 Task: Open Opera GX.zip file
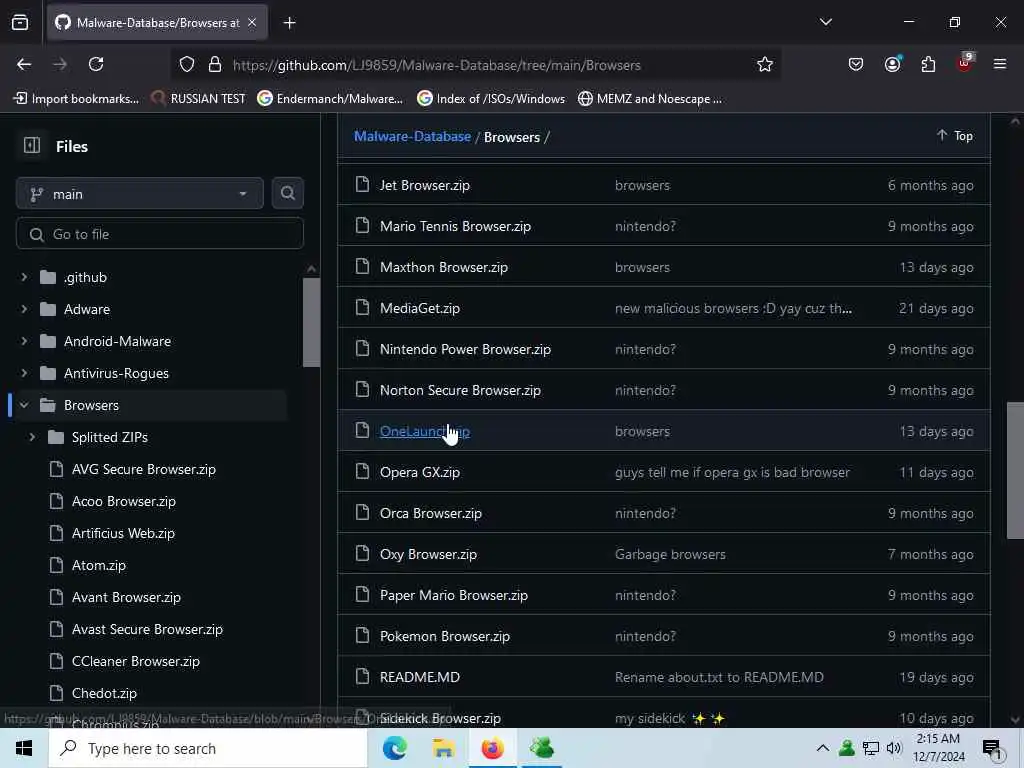click(x=420, y=472)
